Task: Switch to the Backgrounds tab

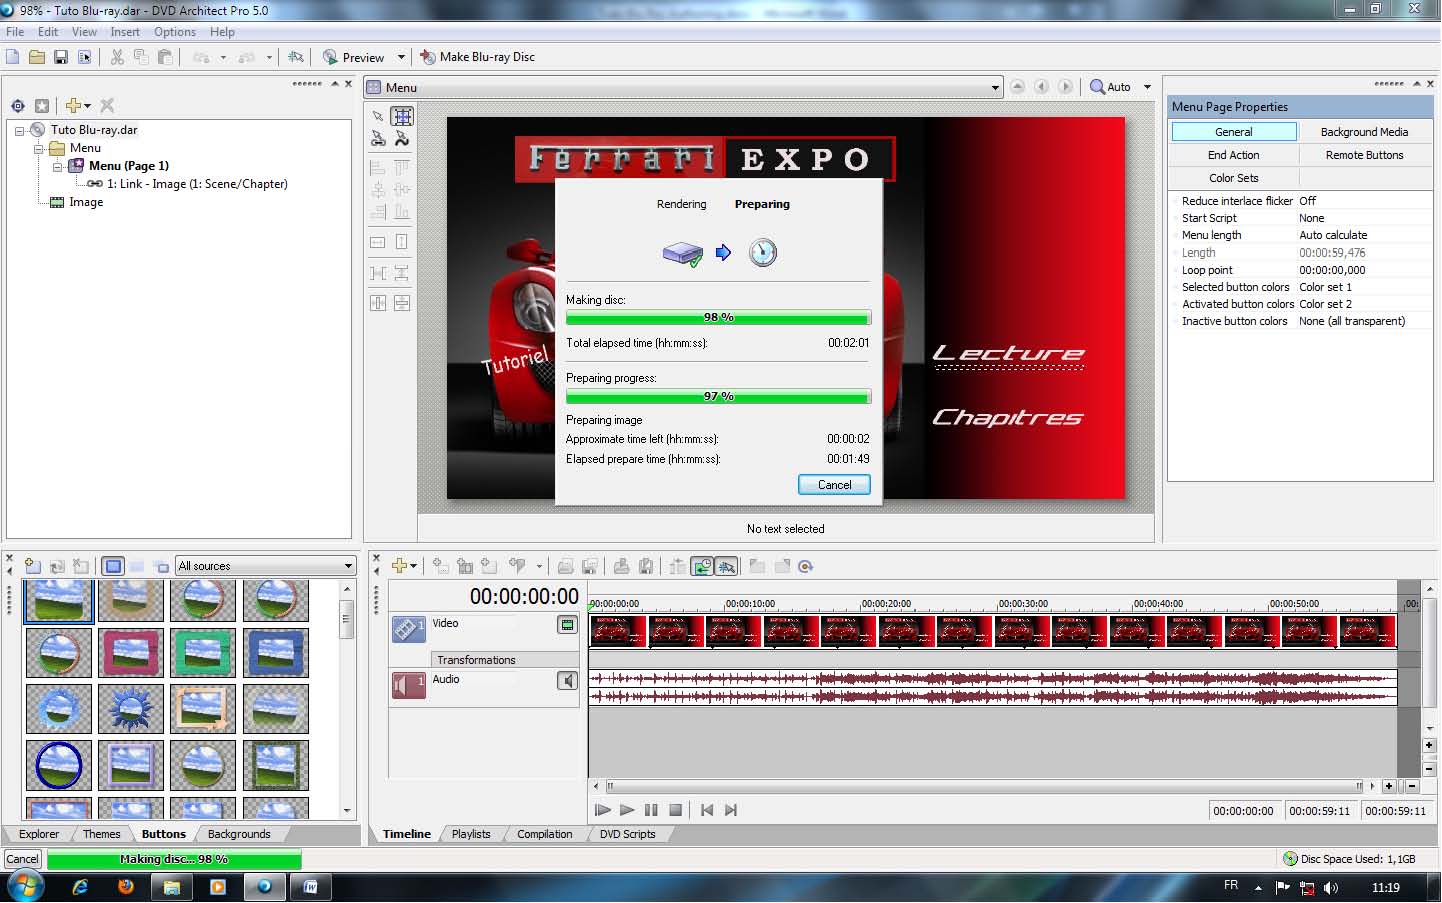Action: [239, 834]
